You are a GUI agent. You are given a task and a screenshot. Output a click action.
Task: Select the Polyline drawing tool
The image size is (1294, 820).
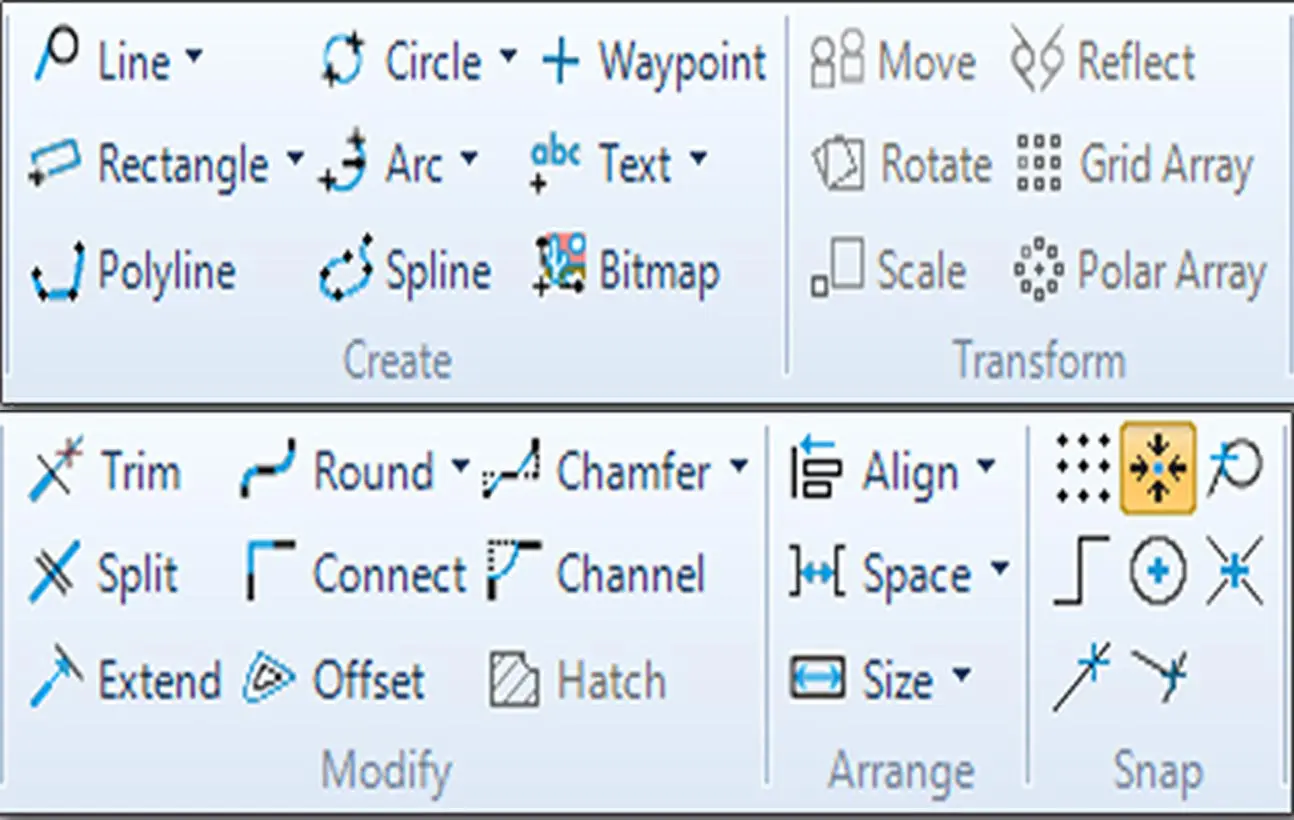133,272
